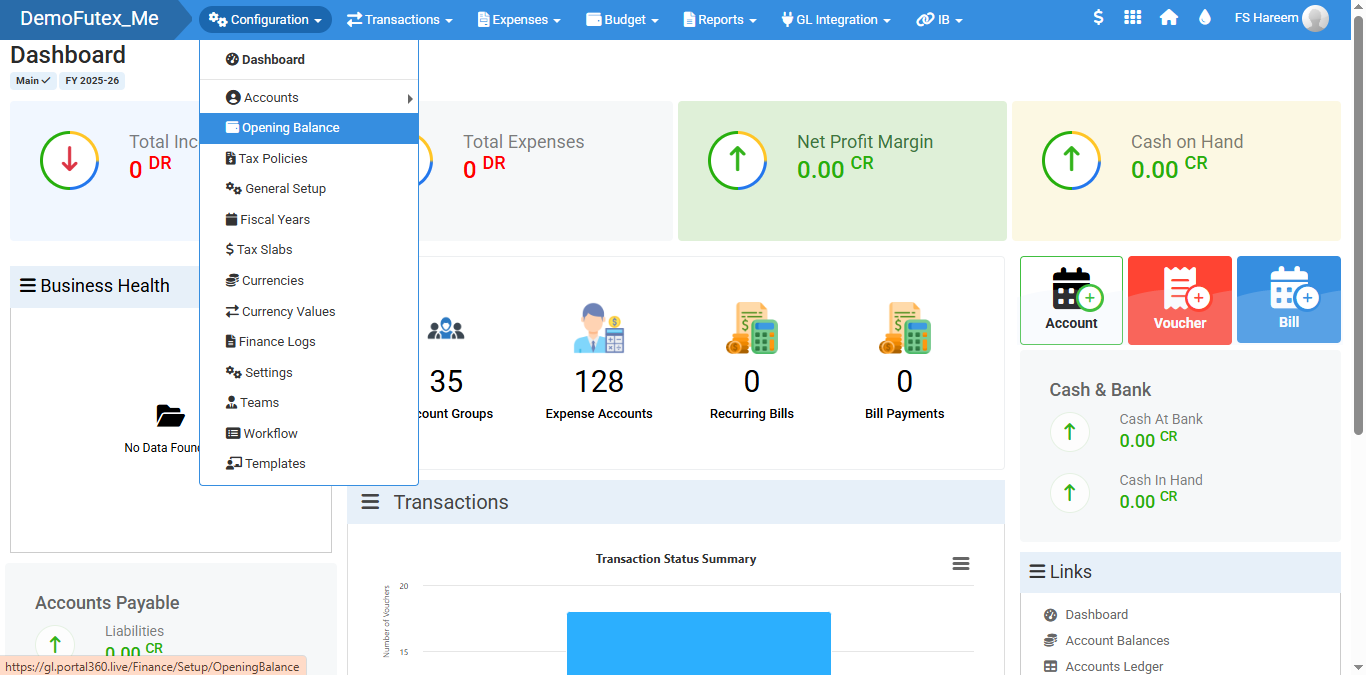Open the red Voucher tile
Viewport: 1366px width, 675px height.
(x=1179, y=300)
